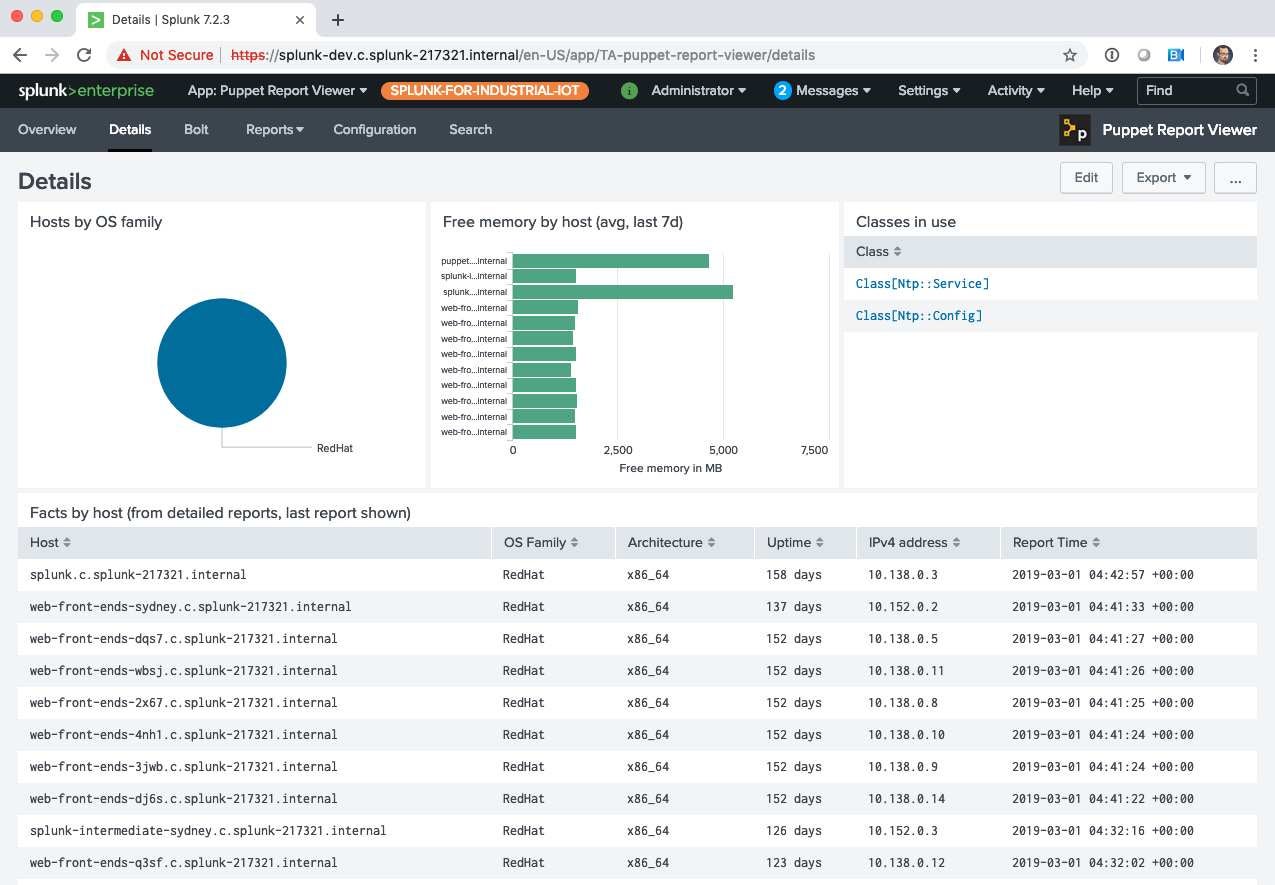Open the Configuration tab
Screen dimensions: 1275x885
[375, 129]
